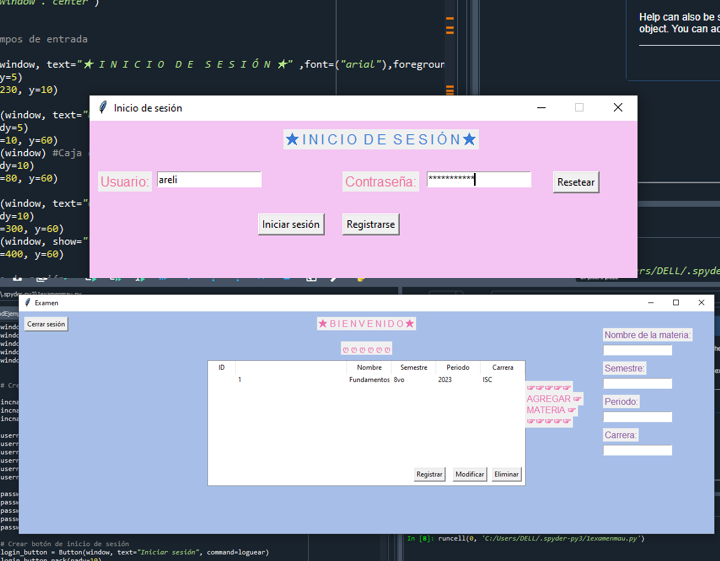Focus the Carrera input field
720x561 pixels.
coord(637,450)
